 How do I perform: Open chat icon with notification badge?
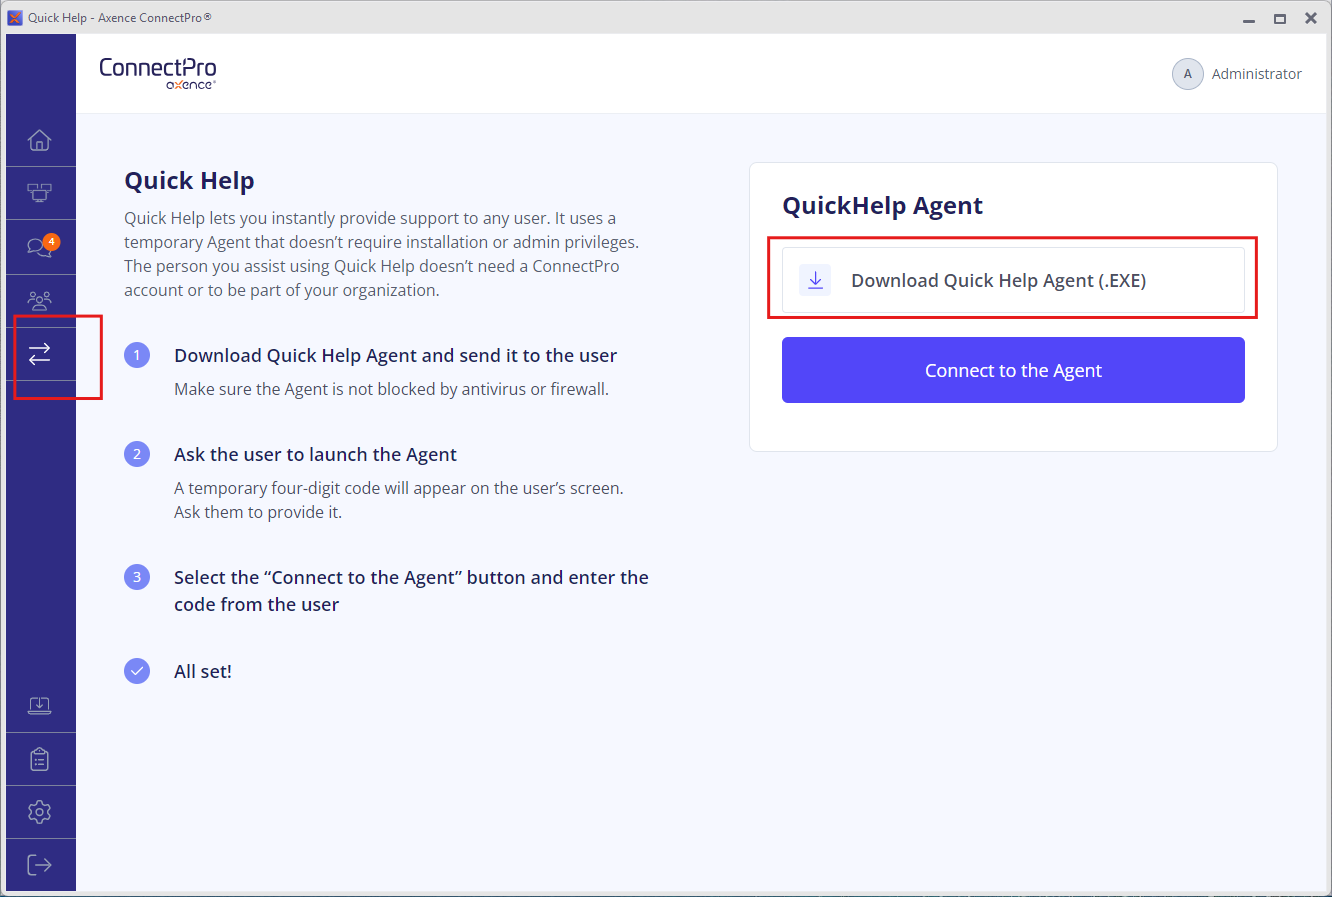tap(40, 246)
